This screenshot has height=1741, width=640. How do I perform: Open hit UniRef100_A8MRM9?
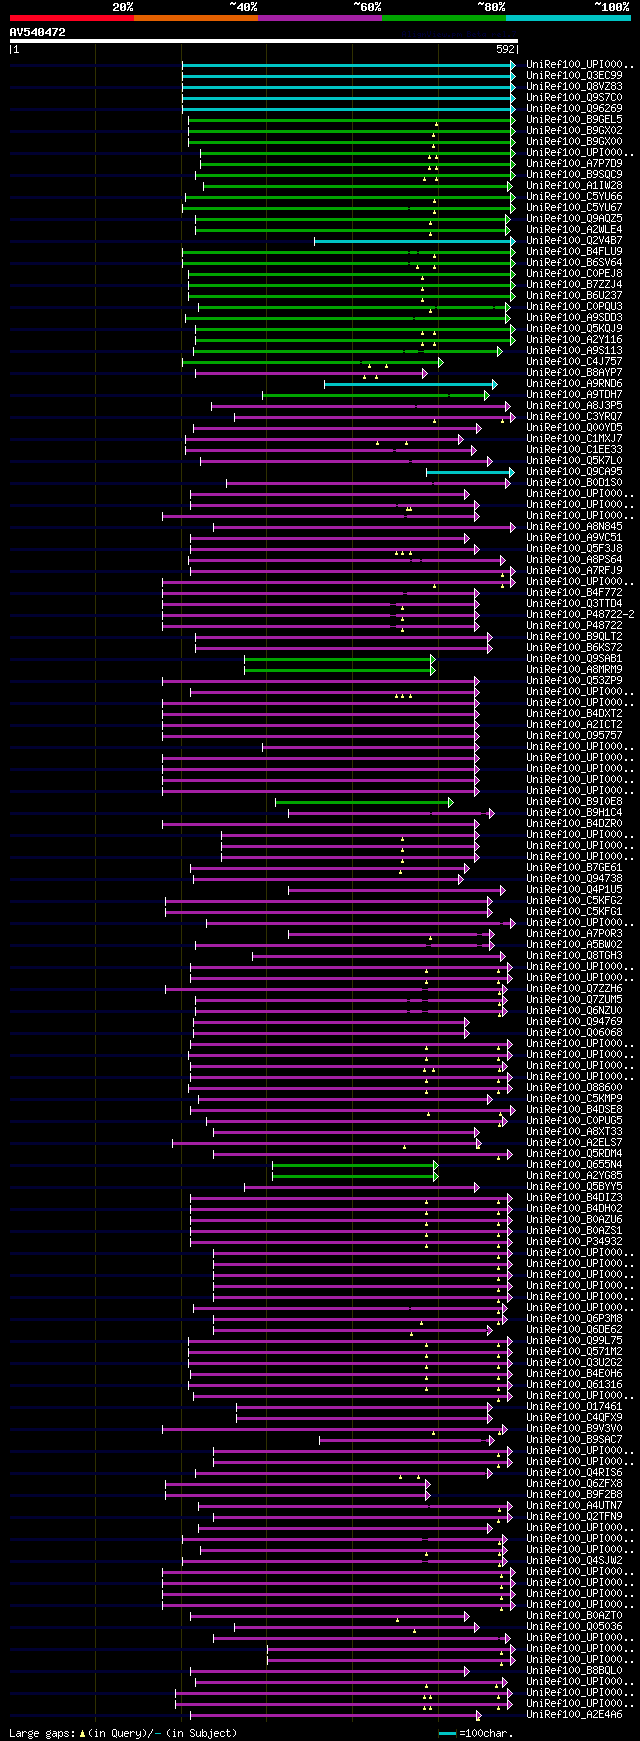(574, 669)
